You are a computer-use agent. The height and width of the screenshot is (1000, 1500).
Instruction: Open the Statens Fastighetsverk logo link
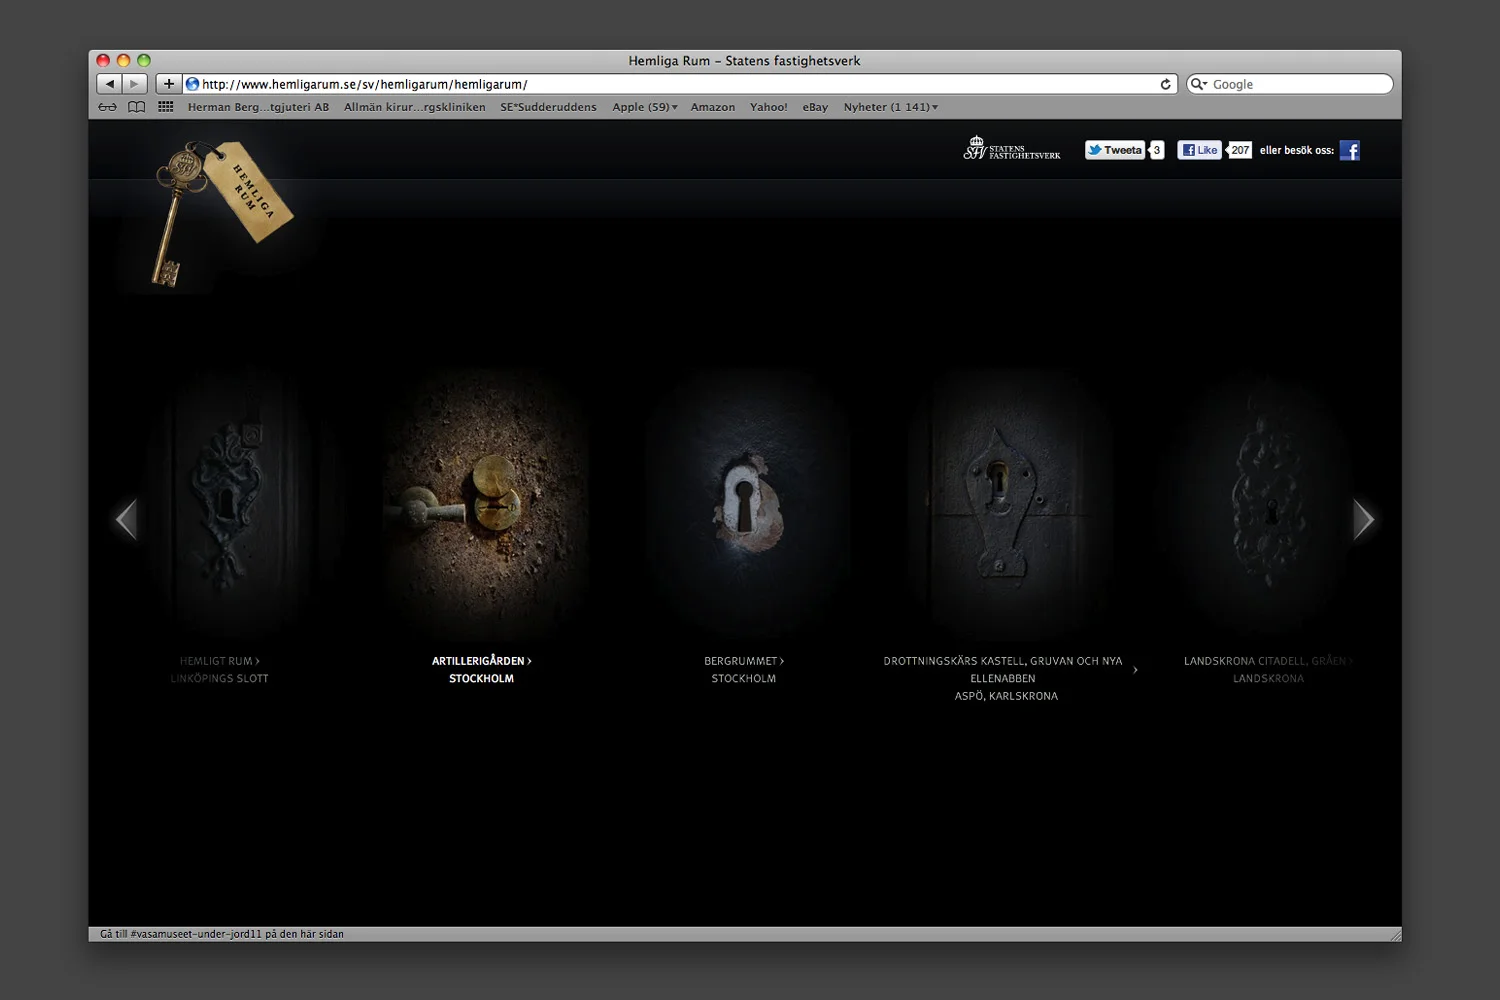point(1012,149)
